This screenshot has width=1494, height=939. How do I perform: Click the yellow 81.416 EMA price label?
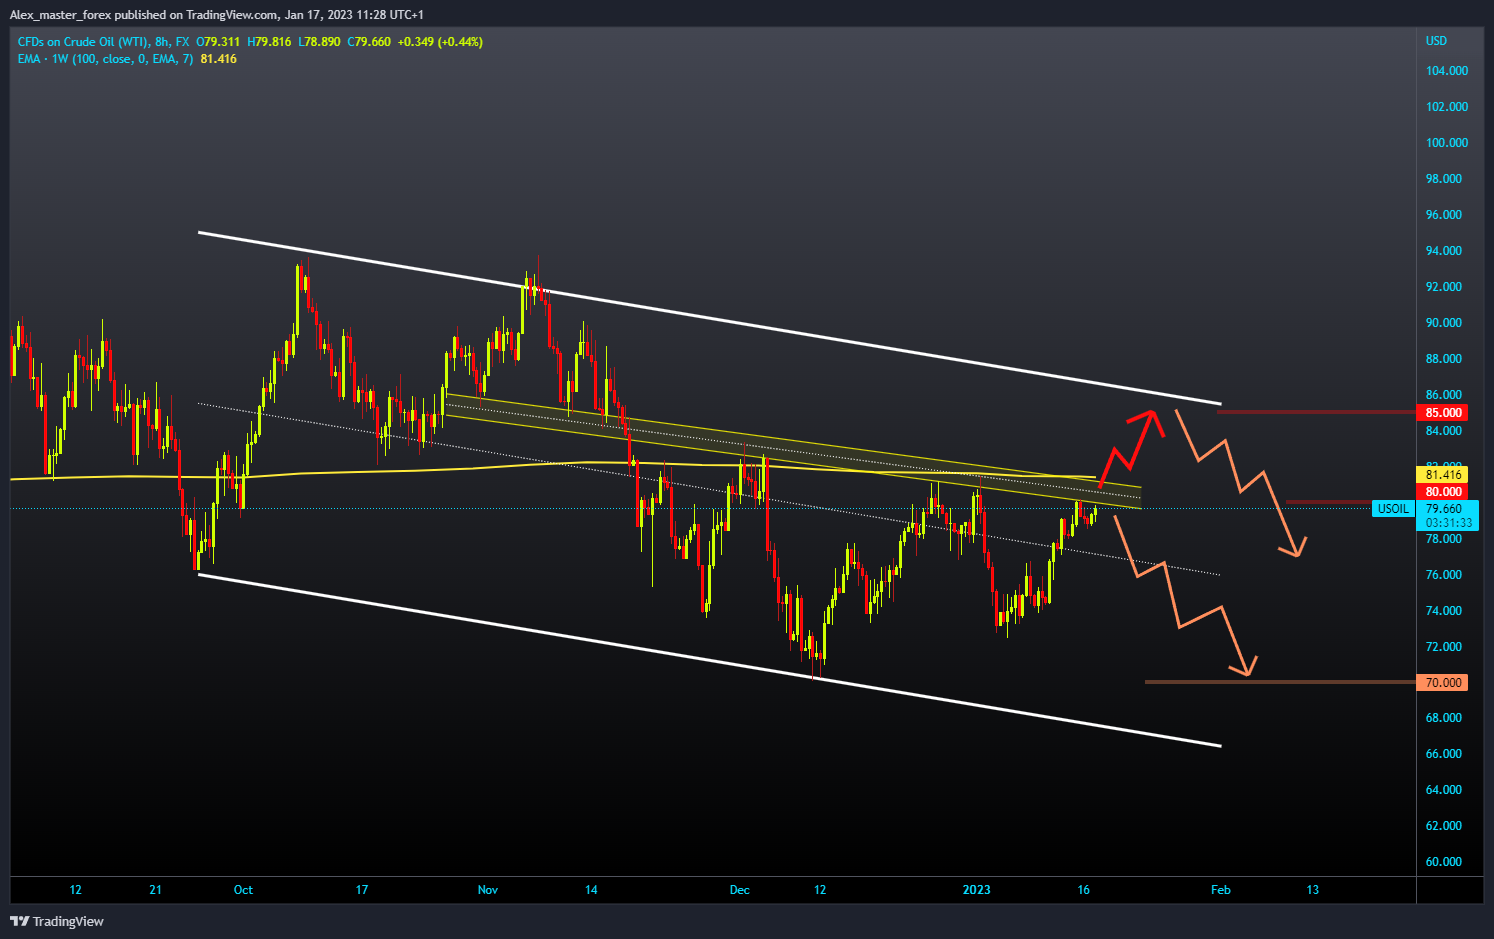pyautogui.click(x=1443, y=475)
